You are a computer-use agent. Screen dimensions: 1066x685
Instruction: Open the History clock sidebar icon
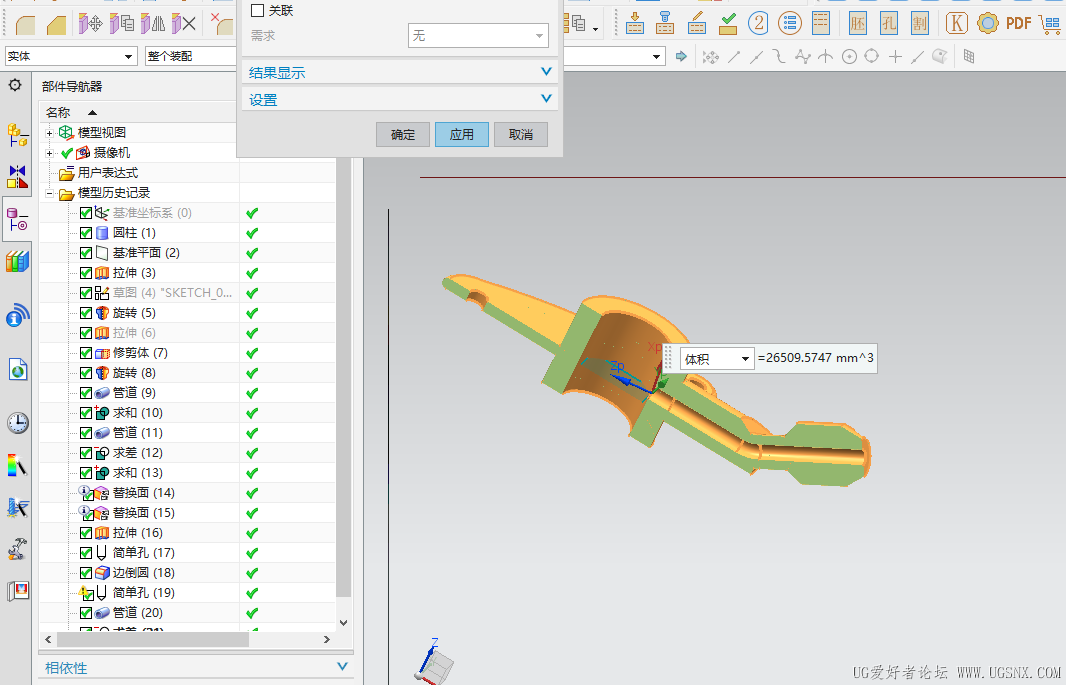pos(18,422)
